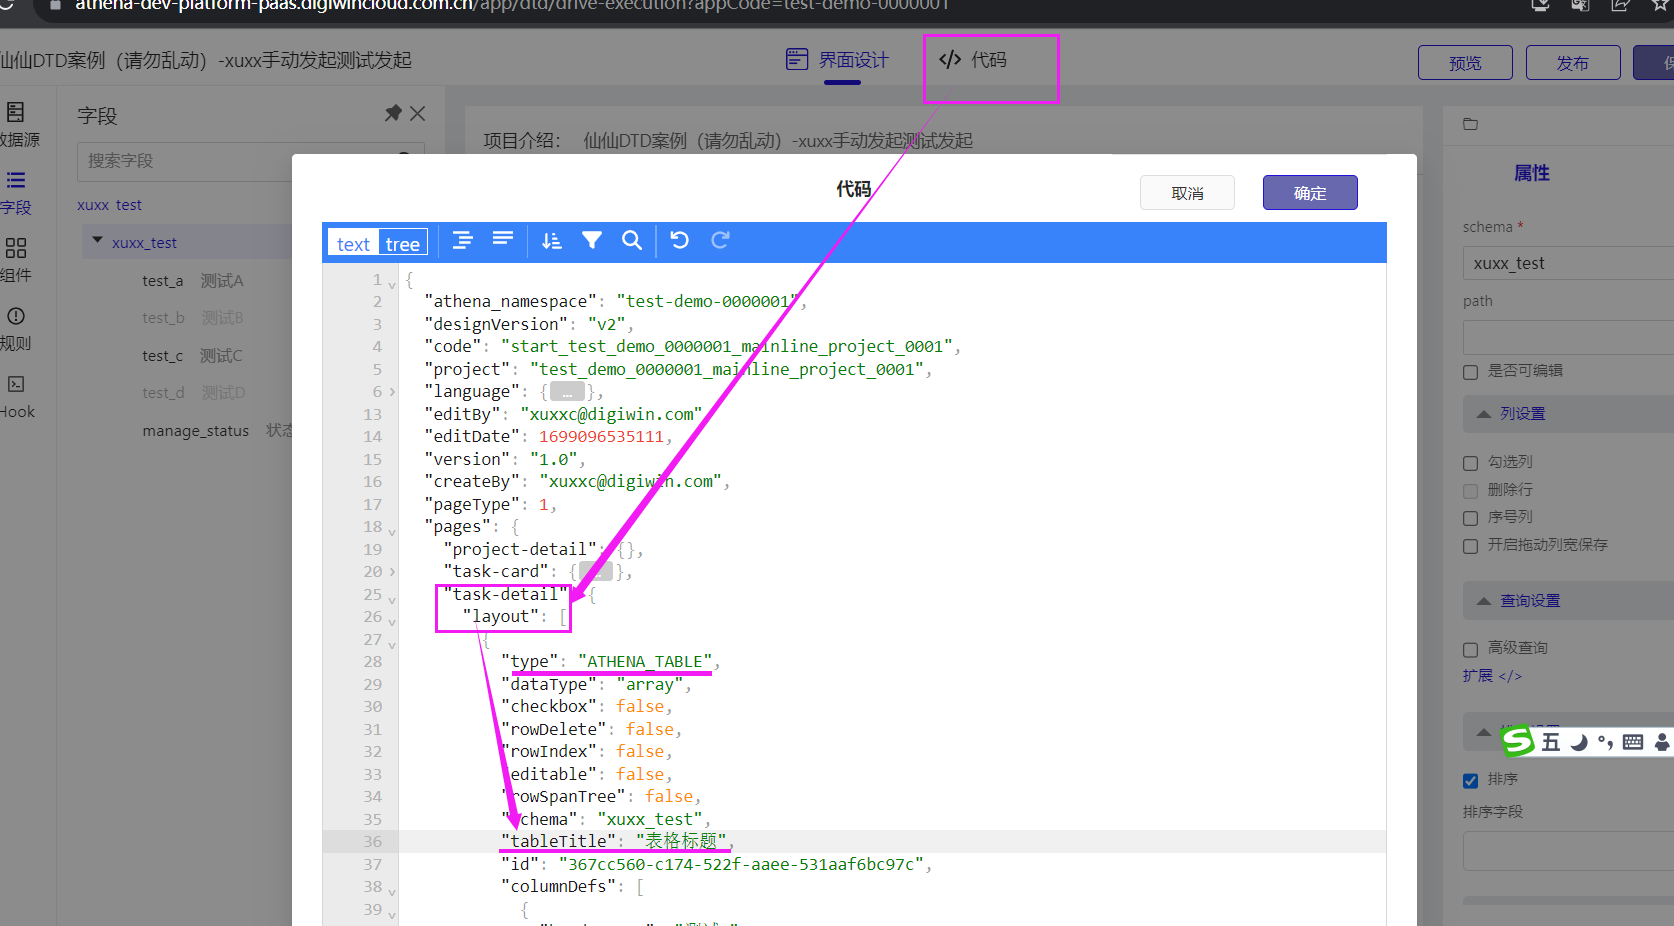Undo the last edit in code editor
This screenshot has width=1674, height=926.
pos(680,240)
